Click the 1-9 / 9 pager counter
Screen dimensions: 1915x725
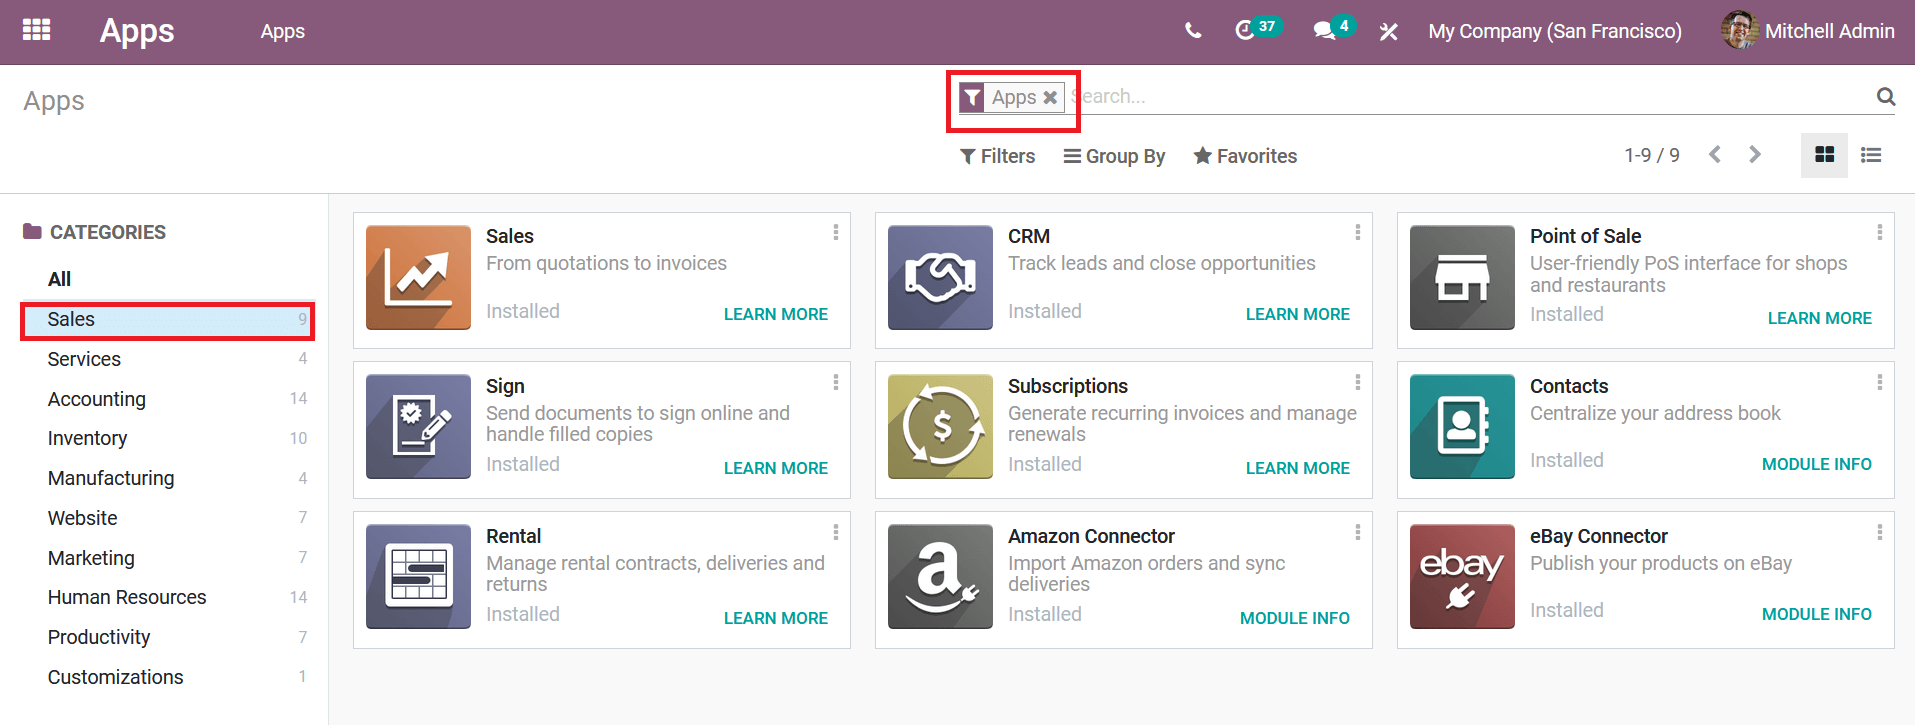click(x=1652, y=155)
